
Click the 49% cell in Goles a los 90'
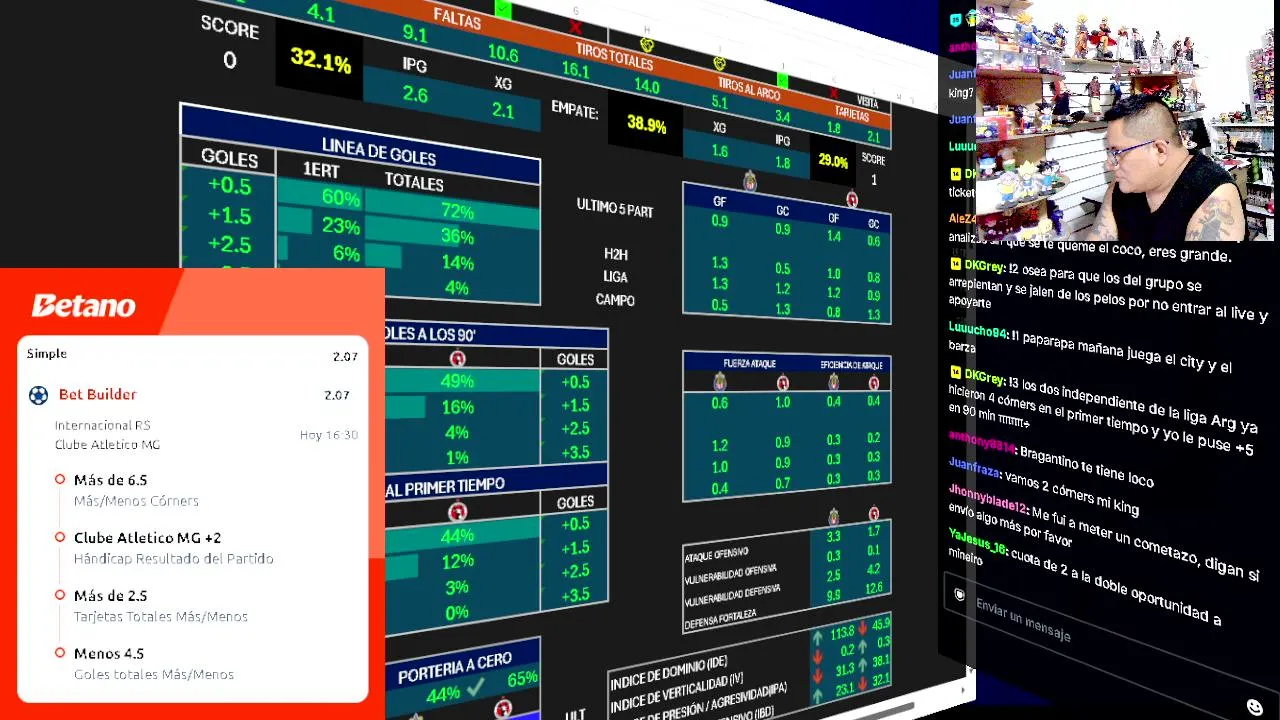pyautogui.click(x=457, y=381)
